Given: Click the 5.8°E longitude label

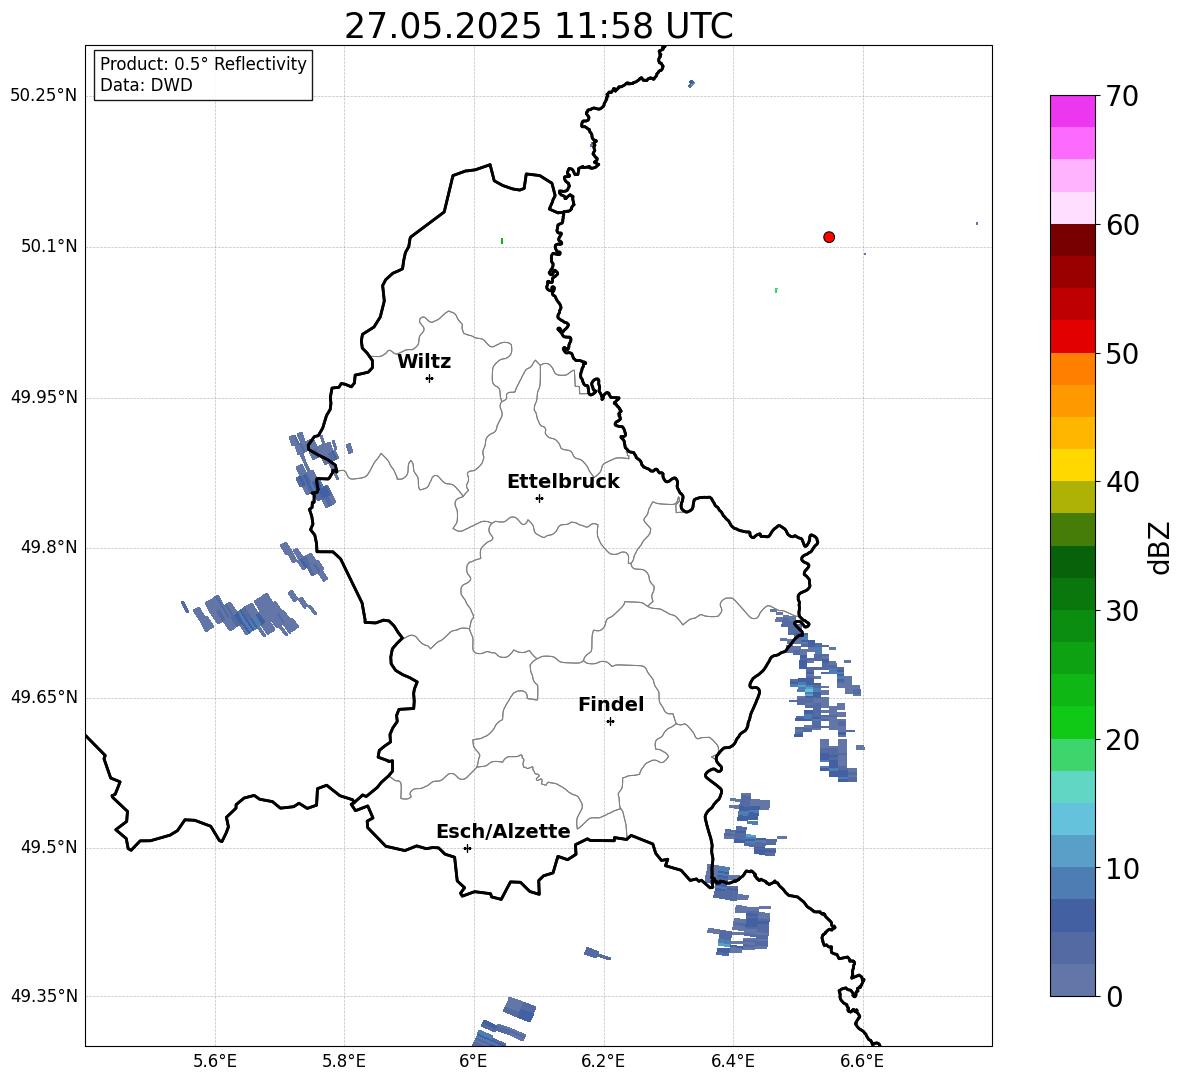Looking at the screenshot, I should [x=344, y=1061].
